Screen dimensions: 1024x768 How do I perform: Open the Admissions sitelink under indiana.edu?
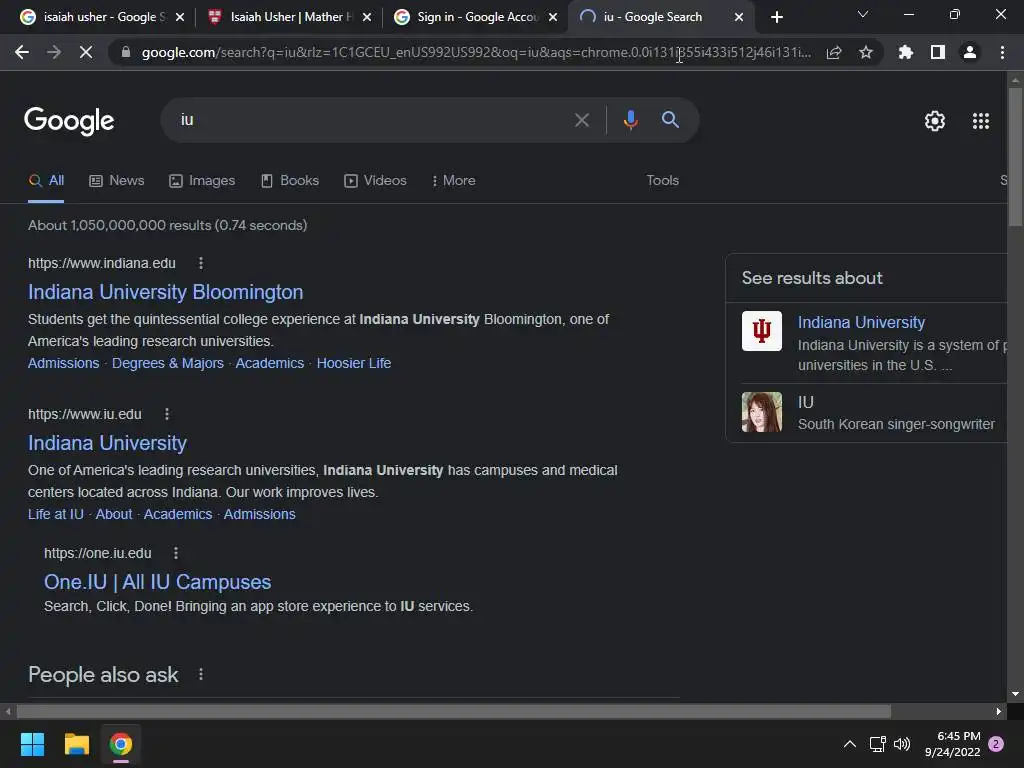point(63,363)
